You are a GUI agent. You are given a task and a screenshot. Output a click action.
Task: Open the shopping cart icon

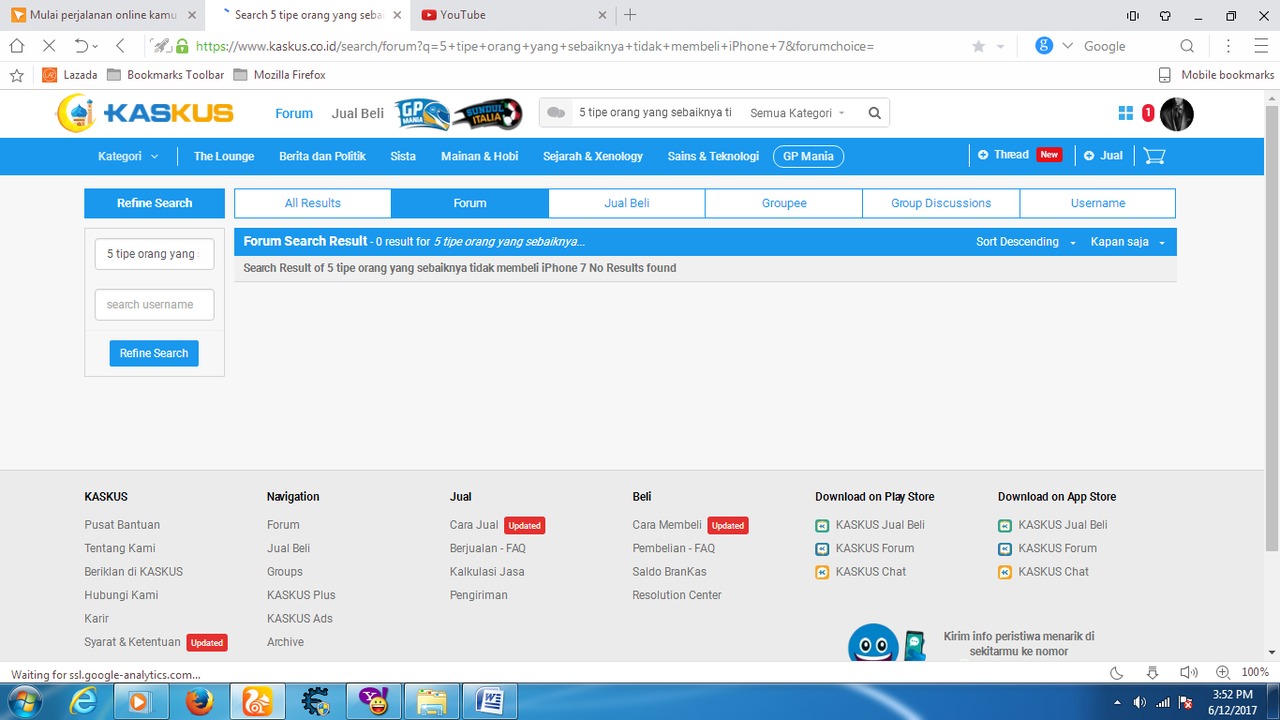1154,156
